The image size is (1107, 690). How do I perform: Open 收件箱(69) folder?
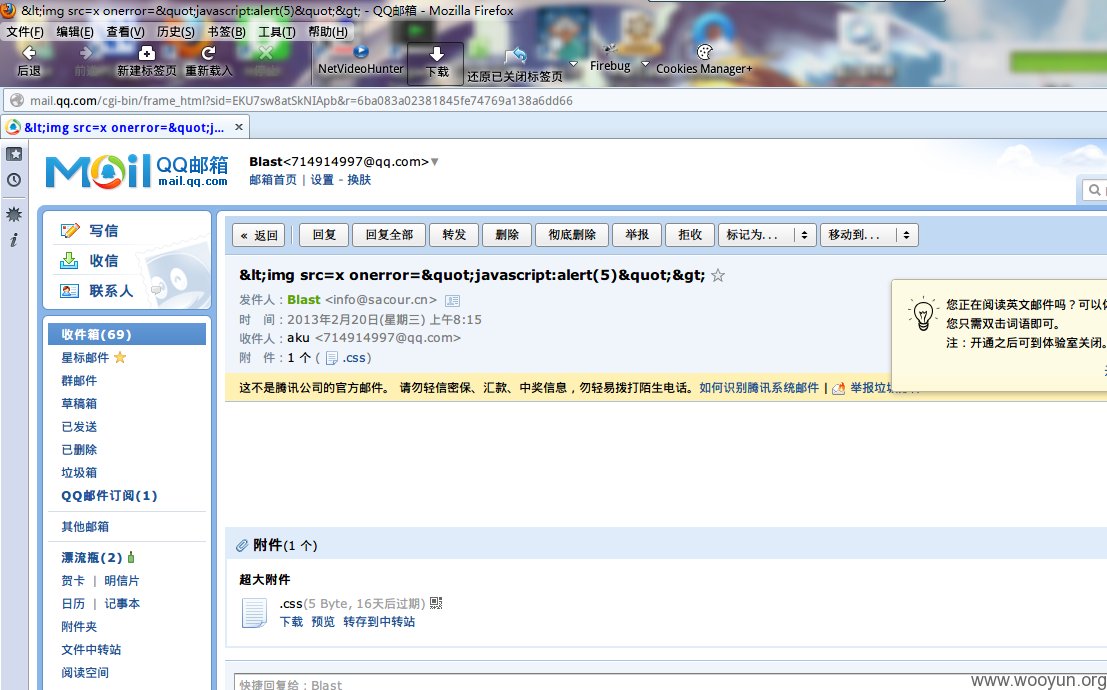127,335
